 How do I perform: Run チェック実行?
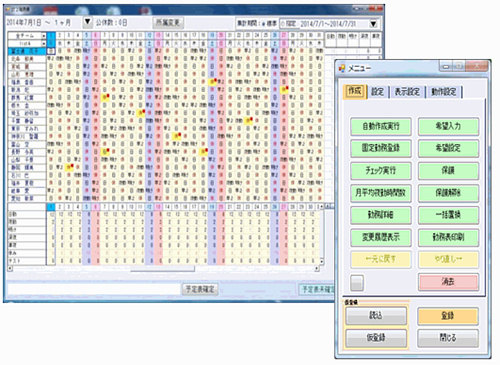pyautogui.click(x=381, y=171)
